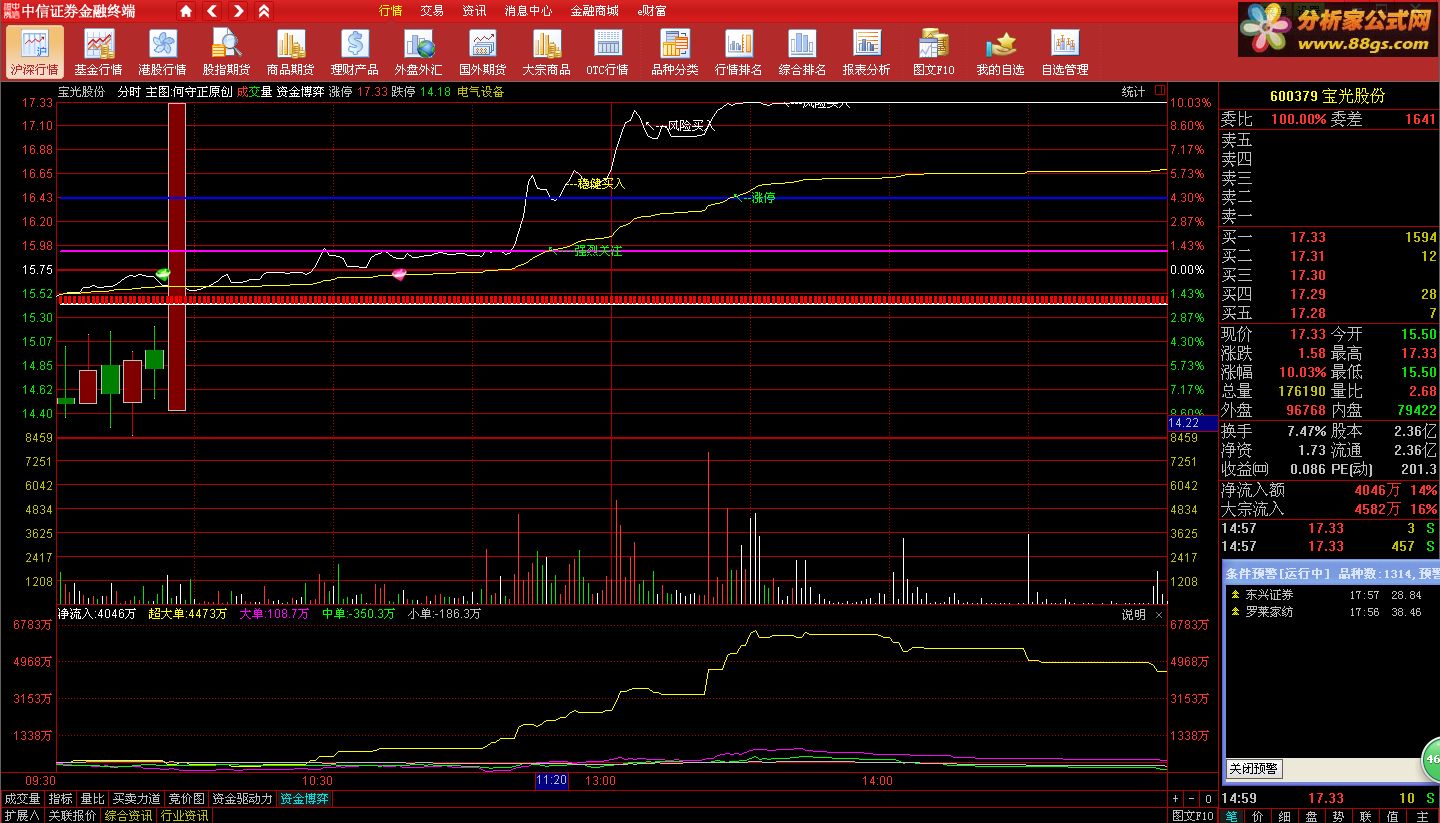This screenshot has width=1440, height=823.
Task: Open 品种分类 category icon
Action: pos(675,51)
